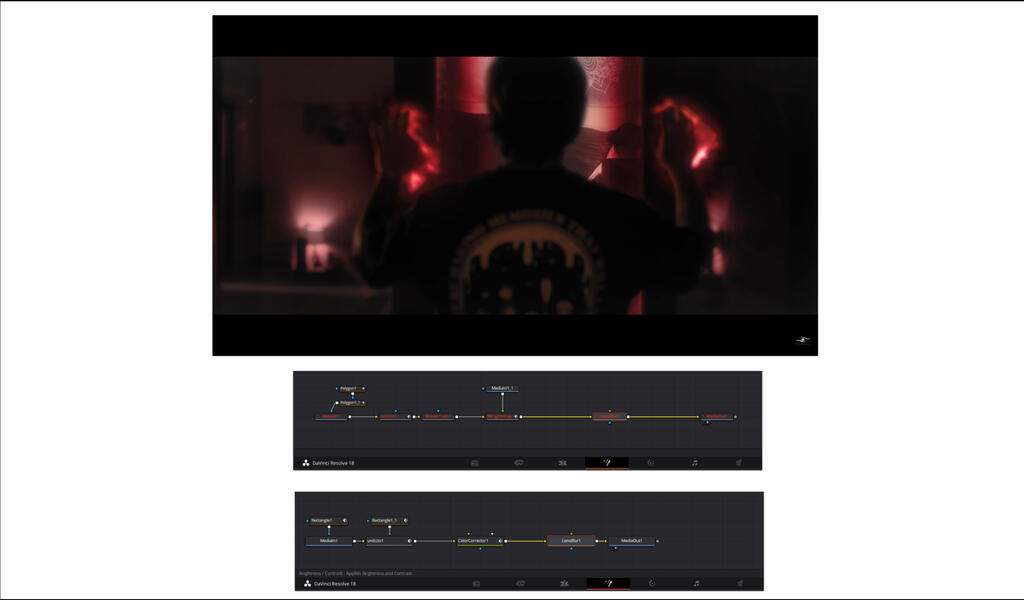
Task: Expand the Polygon1_1 node's disclosure arrow
Action: coord(362,403)
